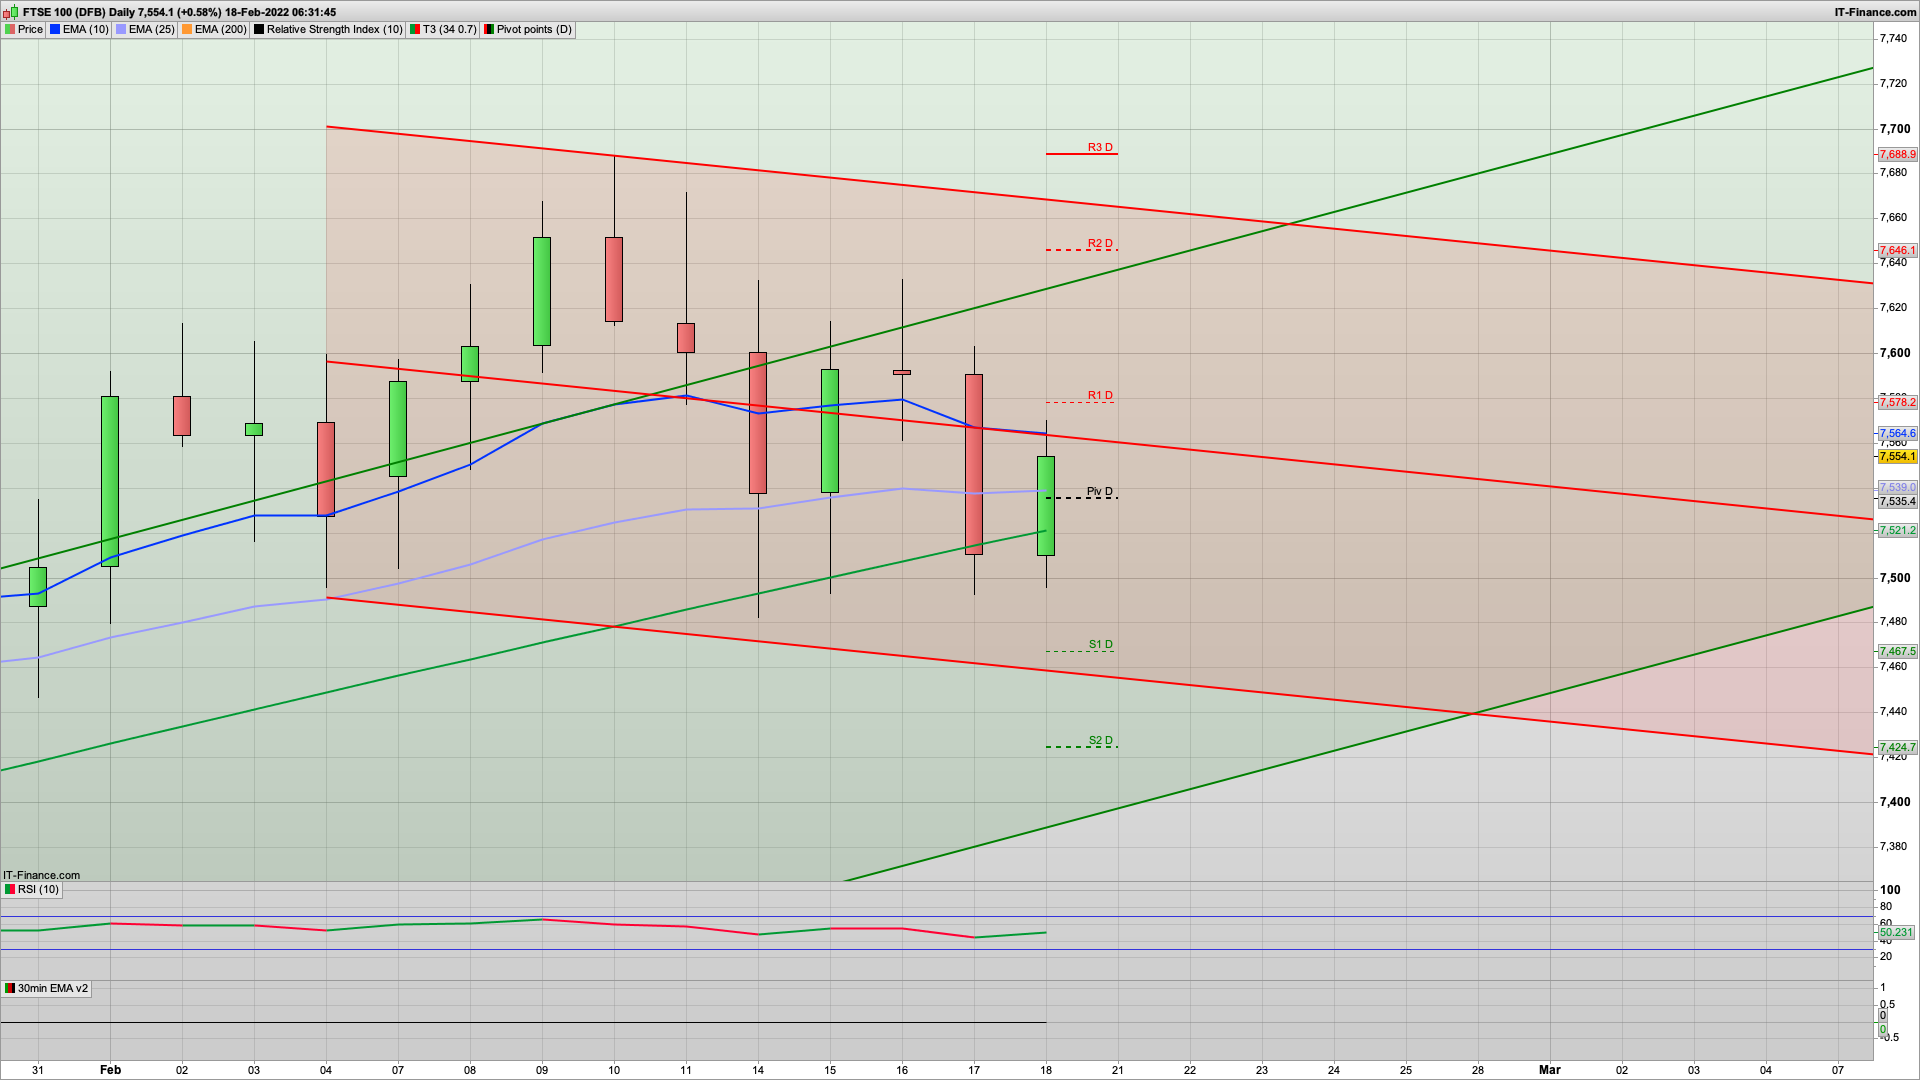
Task: Click the 7,521.2 green price tag
Action: (x=1897, y=530)
